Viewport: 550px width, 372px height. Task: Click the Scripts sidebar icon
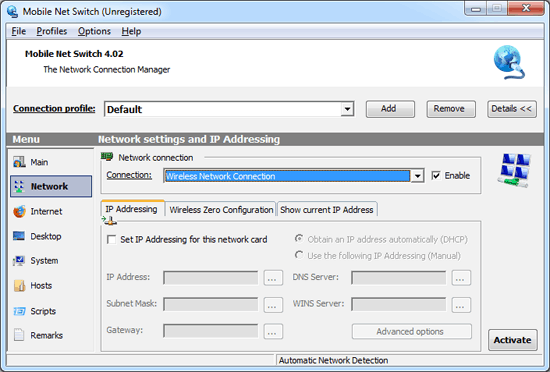tap(19, 311)
